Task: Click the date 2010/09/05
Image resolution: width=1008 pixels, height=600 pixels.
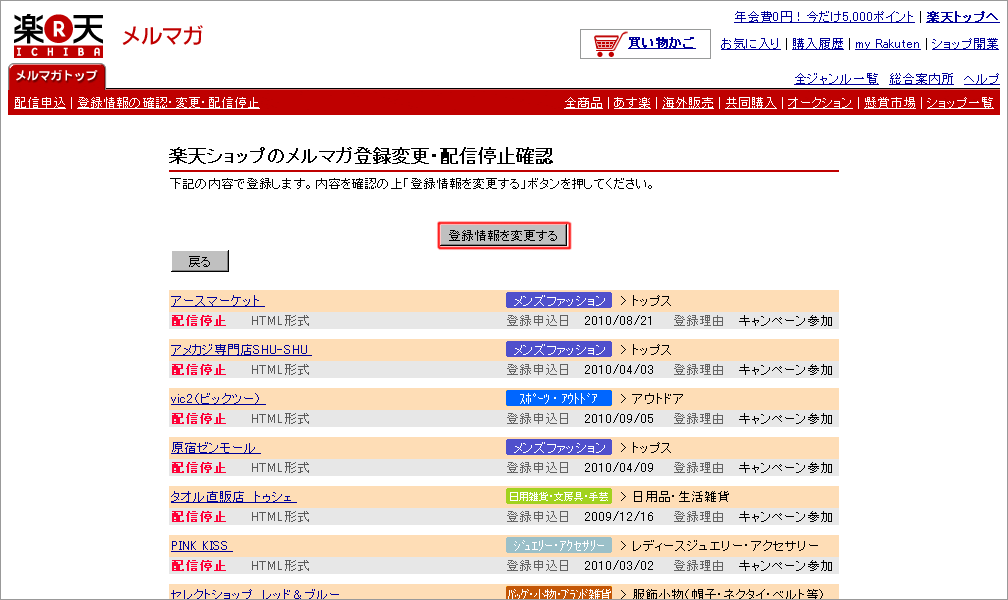Action: click(618, 418)
